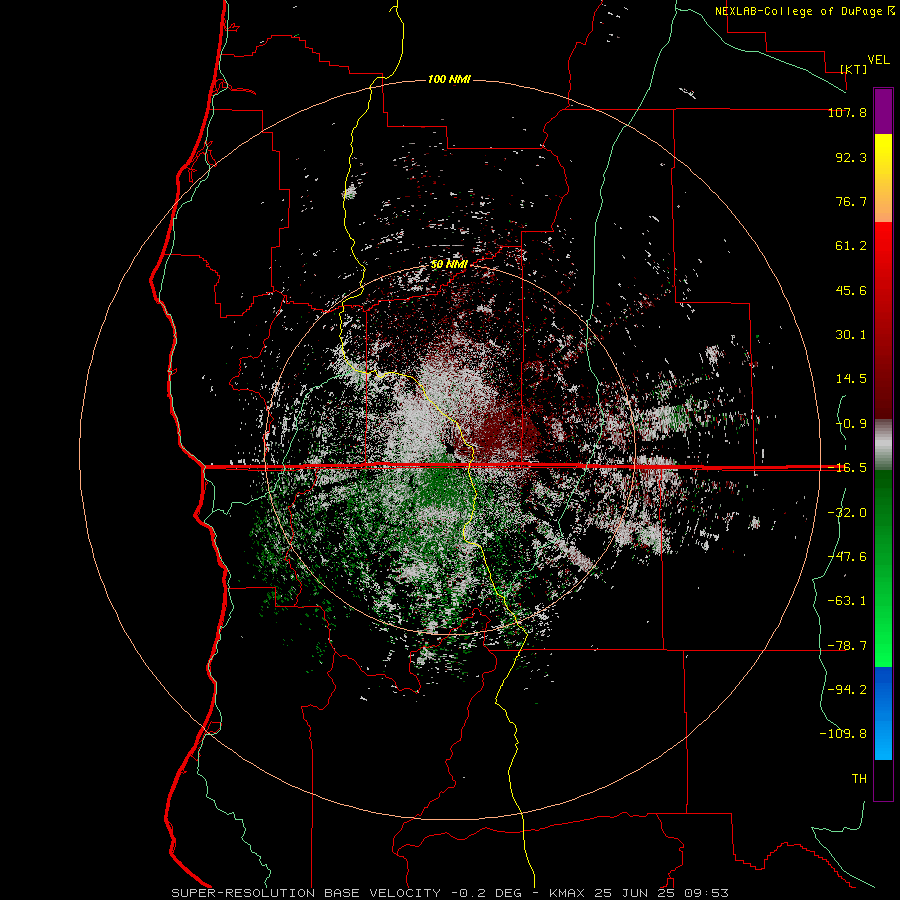Viewport: 900px width, 900px height.
Task: Click the TH legend label
Action: click(859, 779)
